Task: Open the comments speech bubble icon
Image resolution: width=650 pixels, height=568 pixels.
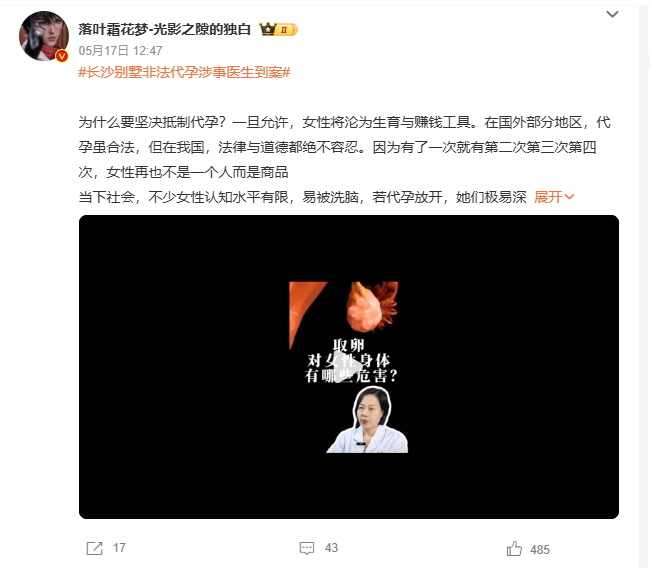Action: (x=307, y=548)
